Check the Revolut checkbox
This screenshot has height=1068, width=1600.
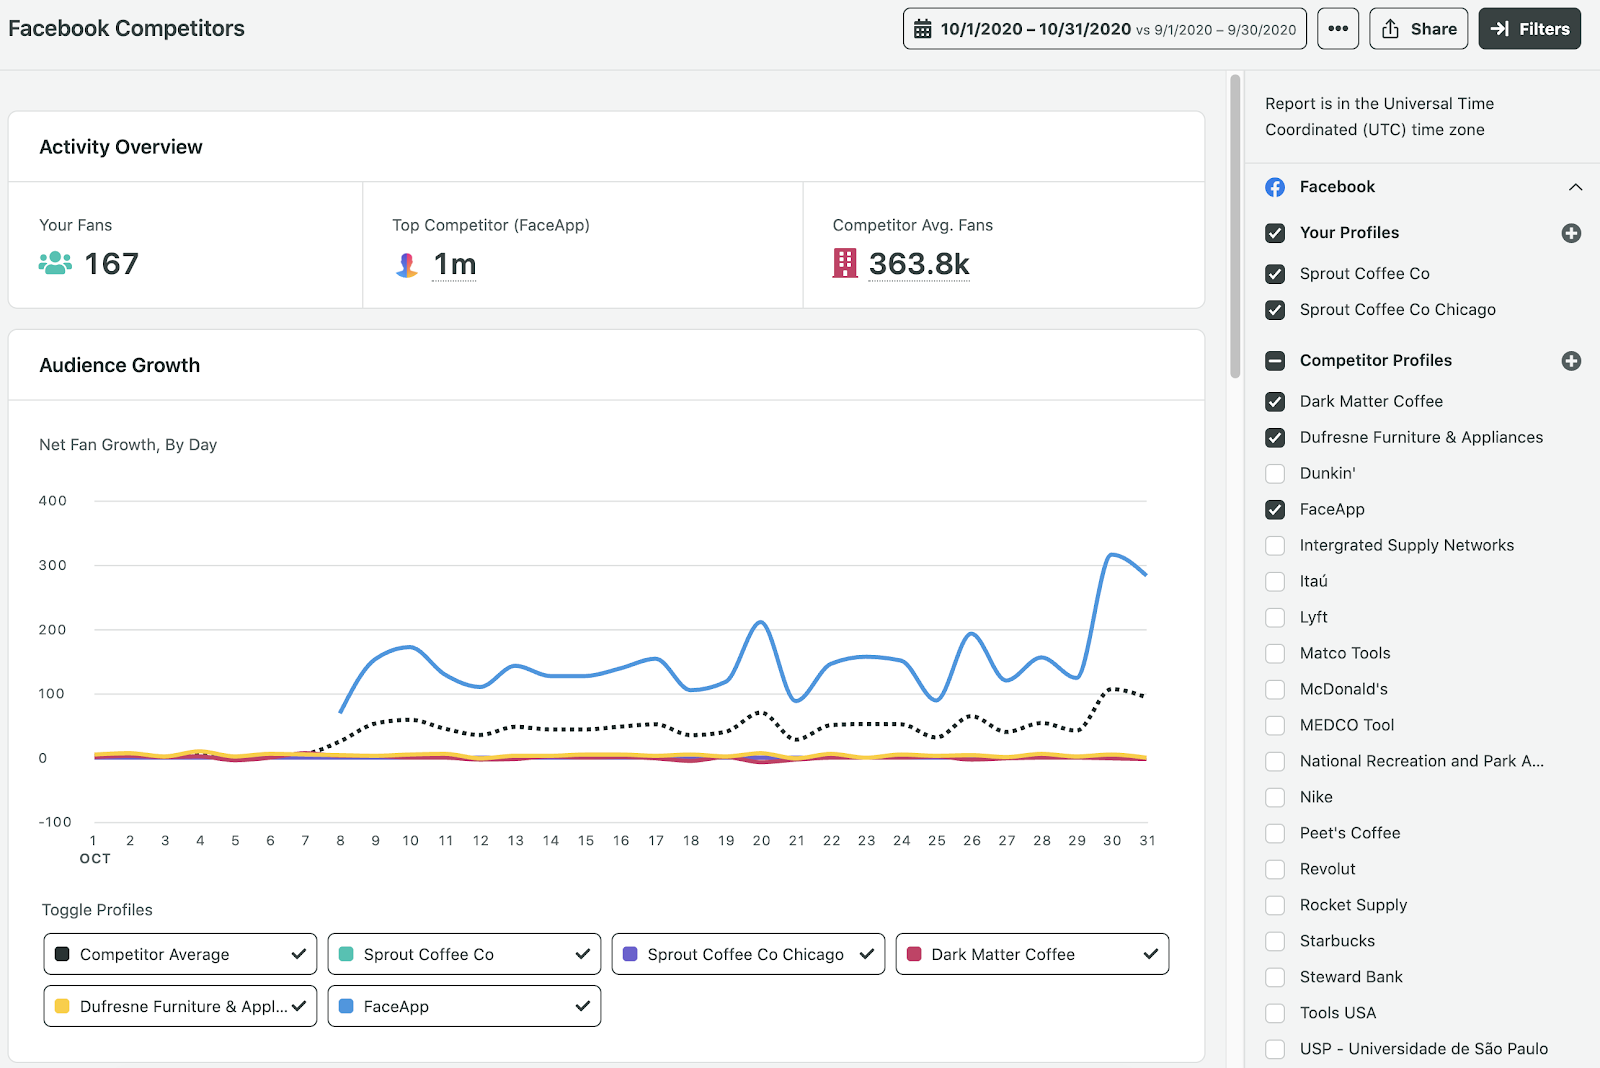pyautogui.click(x=1275, y=870)
